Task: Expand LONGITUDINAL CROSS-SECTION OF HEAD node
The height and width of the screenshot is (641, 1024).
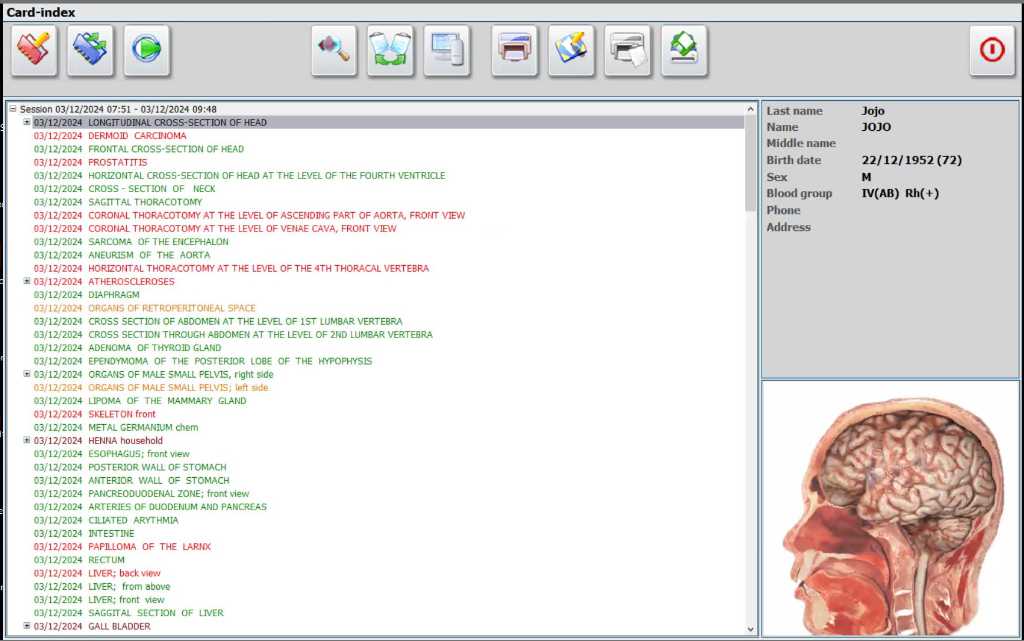Action: tap(27, 122)
